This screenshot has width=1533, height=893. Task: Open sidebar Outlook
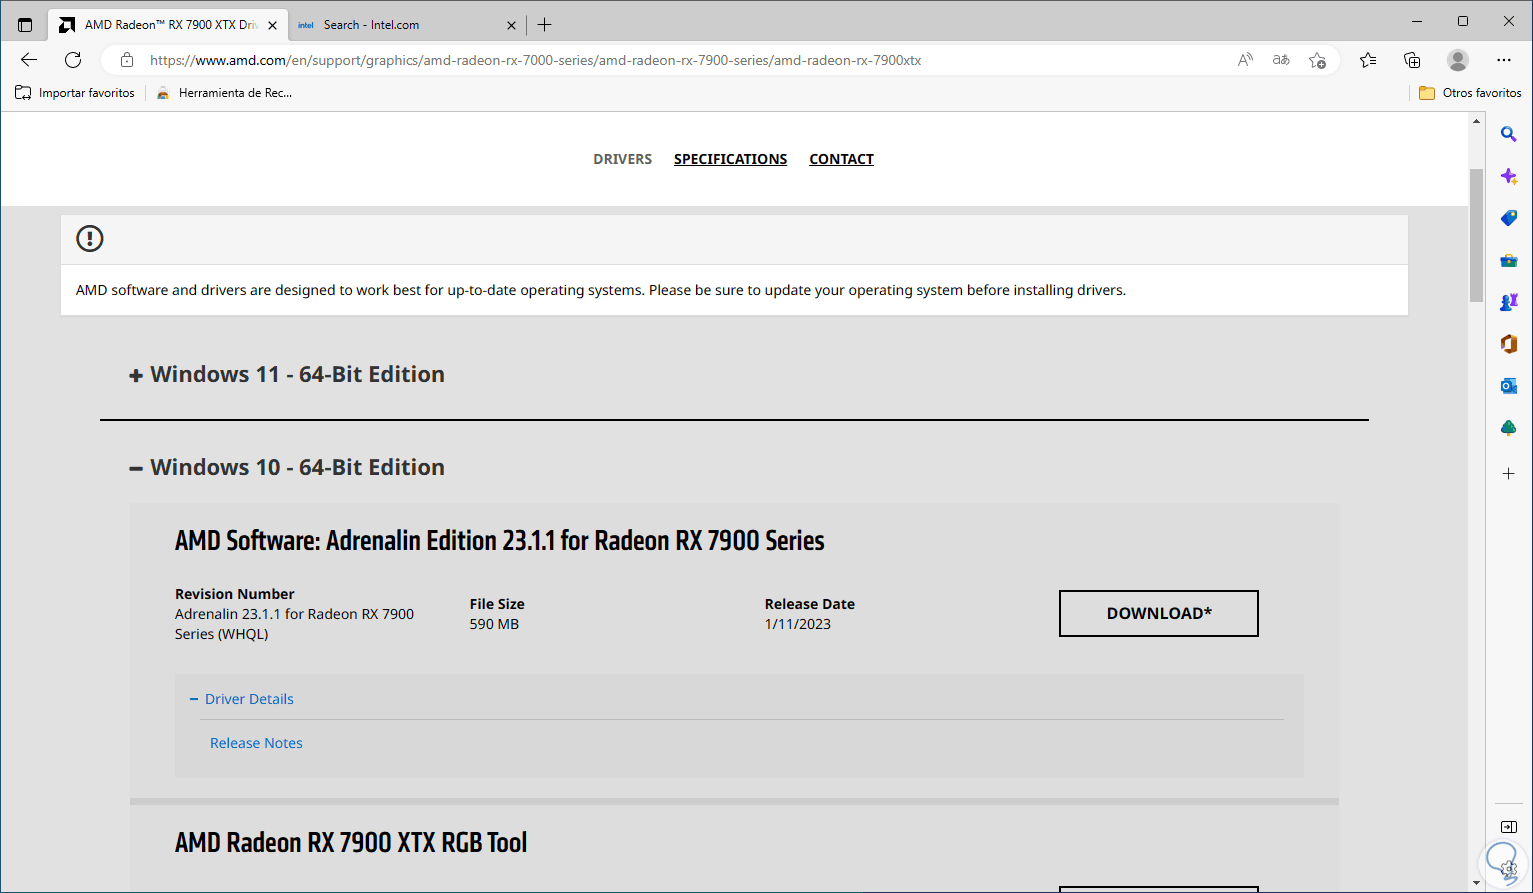coord(1509,386)
